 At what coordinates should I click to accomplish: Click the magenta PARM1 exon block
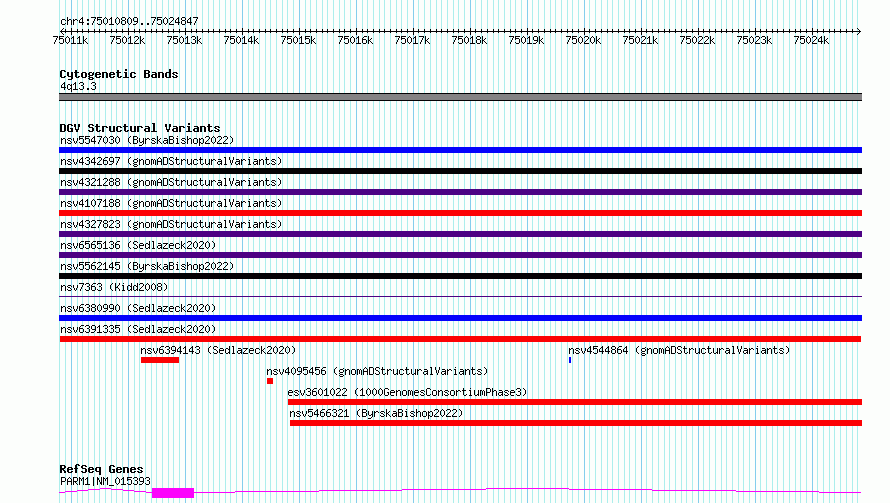pyautogui.click(x=173, y=493)
